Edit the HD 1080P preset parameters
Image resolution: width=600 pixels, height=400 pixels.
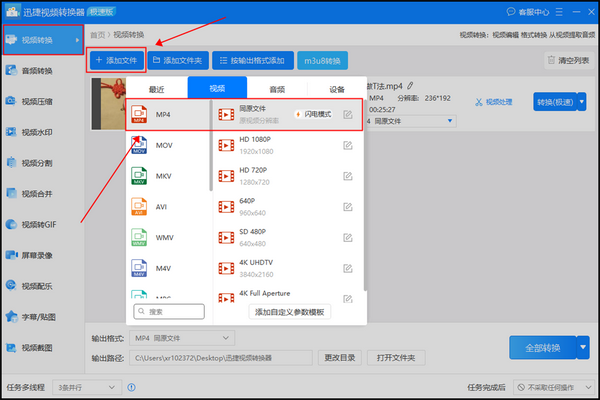[x=347, y=146]
